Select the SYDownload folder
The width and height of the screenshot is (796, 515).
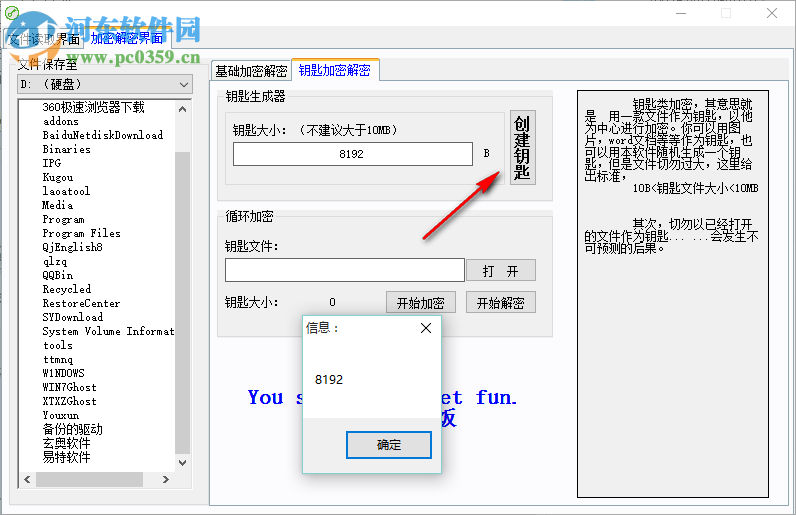(73, 317)
